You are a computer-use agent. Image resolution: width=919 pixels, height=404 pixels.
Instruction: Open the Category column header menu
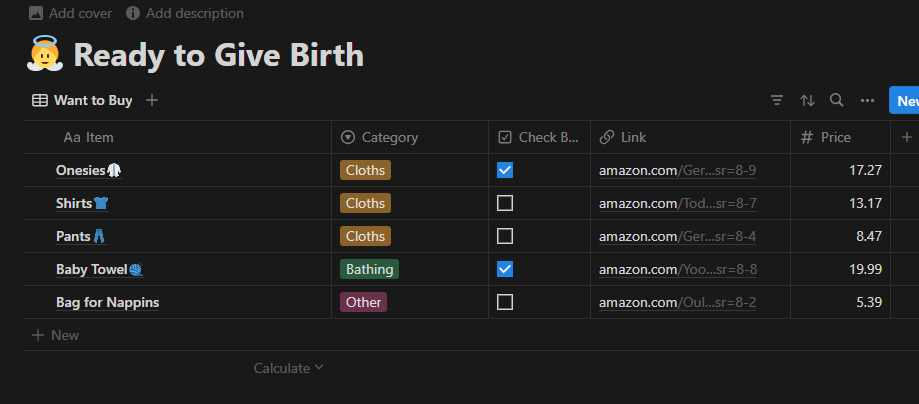pyautogui.click(x=389, y=137)
